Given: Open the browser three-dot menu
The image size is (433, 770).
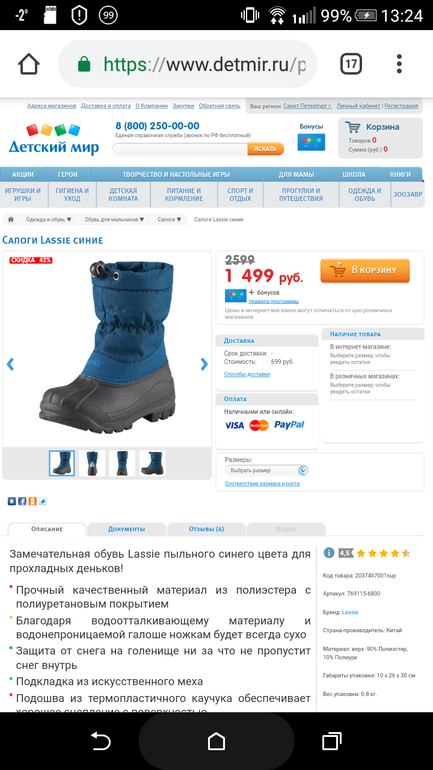Looking at the screenshot, I should coord(399,64).
